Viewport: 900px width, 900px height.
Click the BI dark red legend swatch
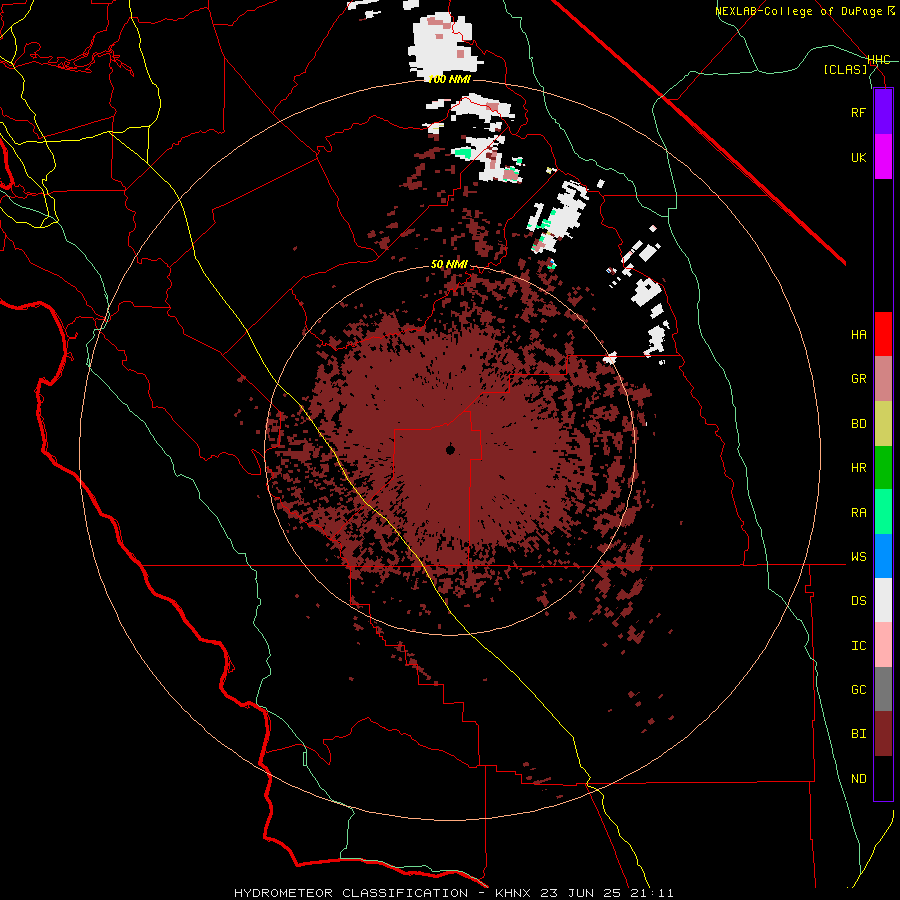point(883,734)
